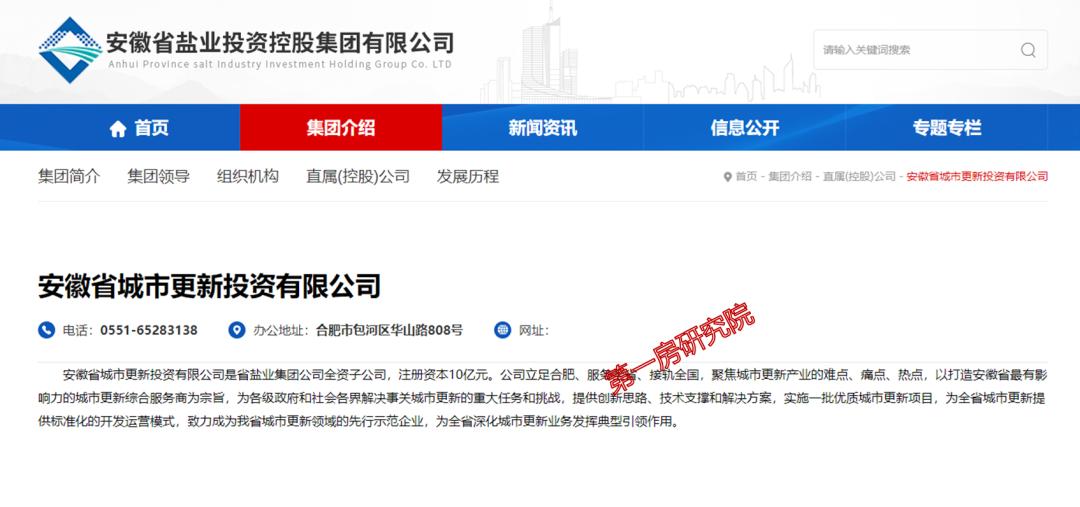Click the company name 安徽省盐业投资控股集团有限公司 header
This screenshot has width=1080, height=507.
(x=280, y=43)
